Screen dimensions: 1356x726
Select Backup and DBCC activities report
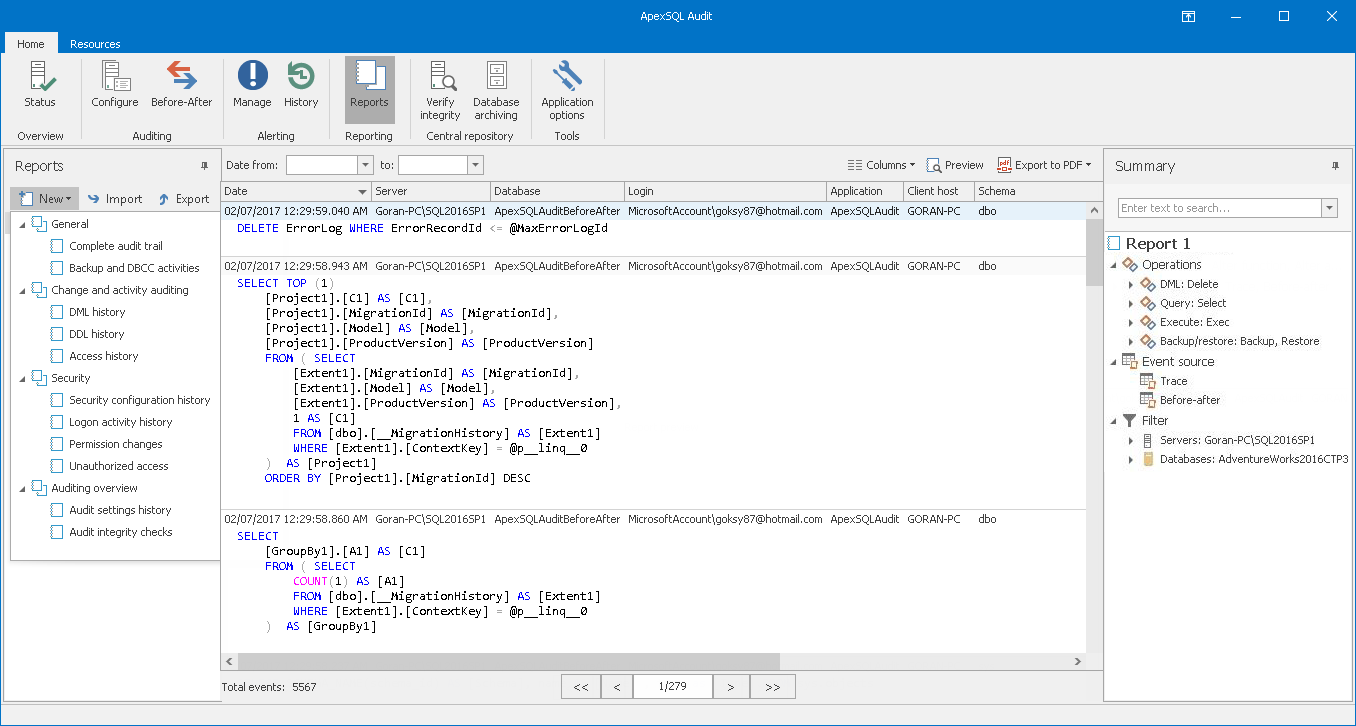(134, 268)
